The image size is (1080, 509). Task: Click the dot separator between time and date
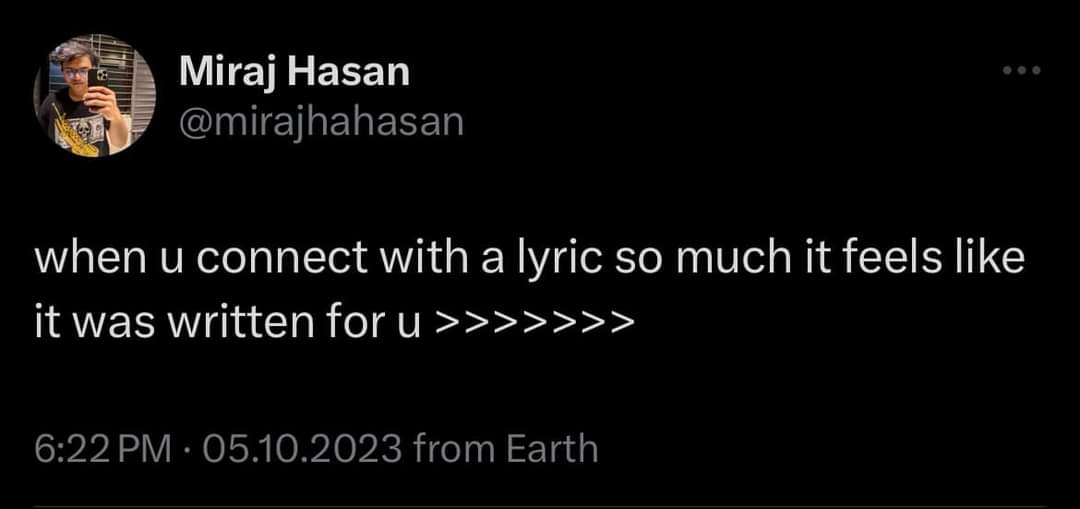click(x=186, y=450)
